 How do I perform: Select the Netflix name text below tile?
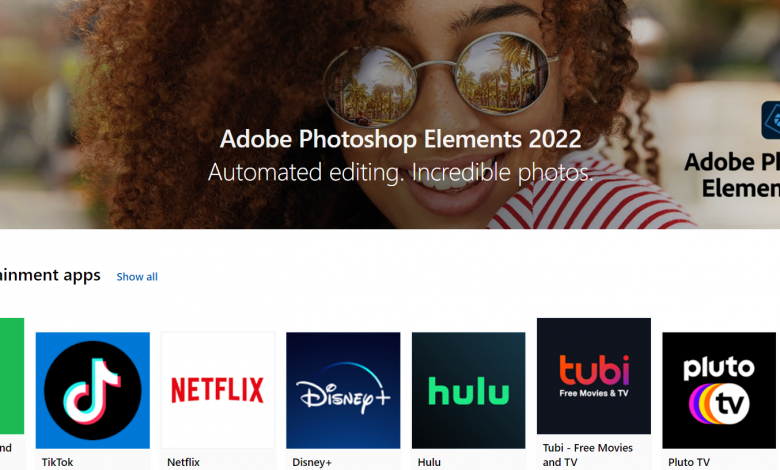(x=183, y=463)
